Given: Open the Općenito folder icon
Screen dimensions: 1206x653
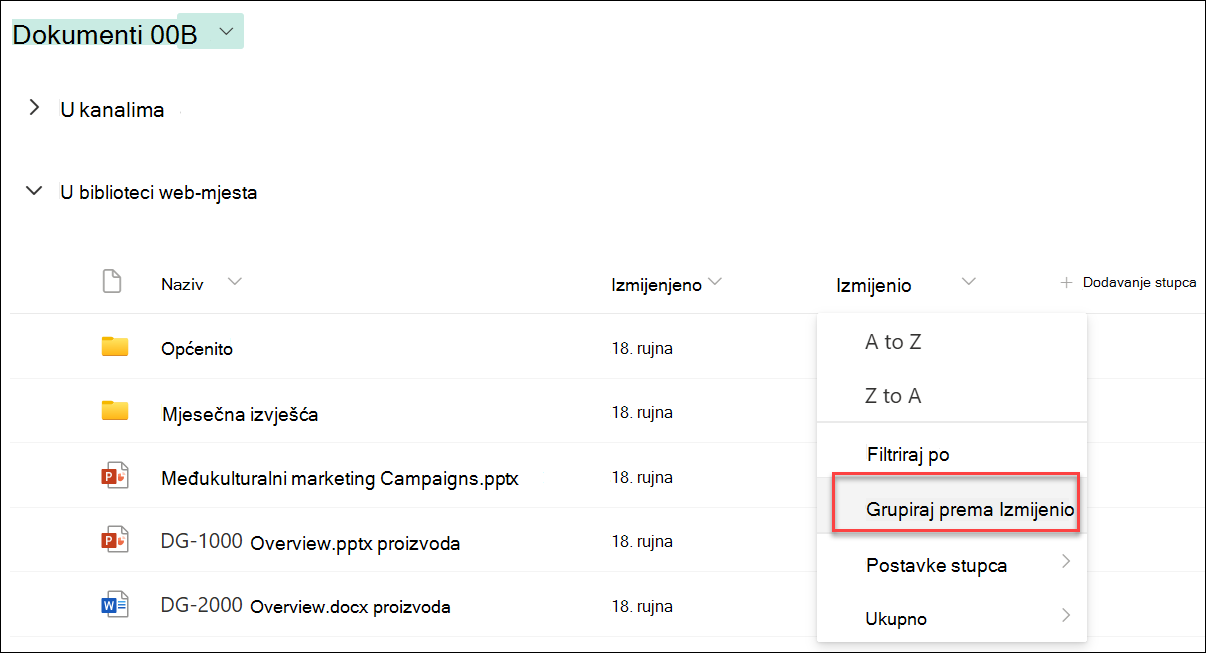Looking at the screenshot, I should 115,347.
